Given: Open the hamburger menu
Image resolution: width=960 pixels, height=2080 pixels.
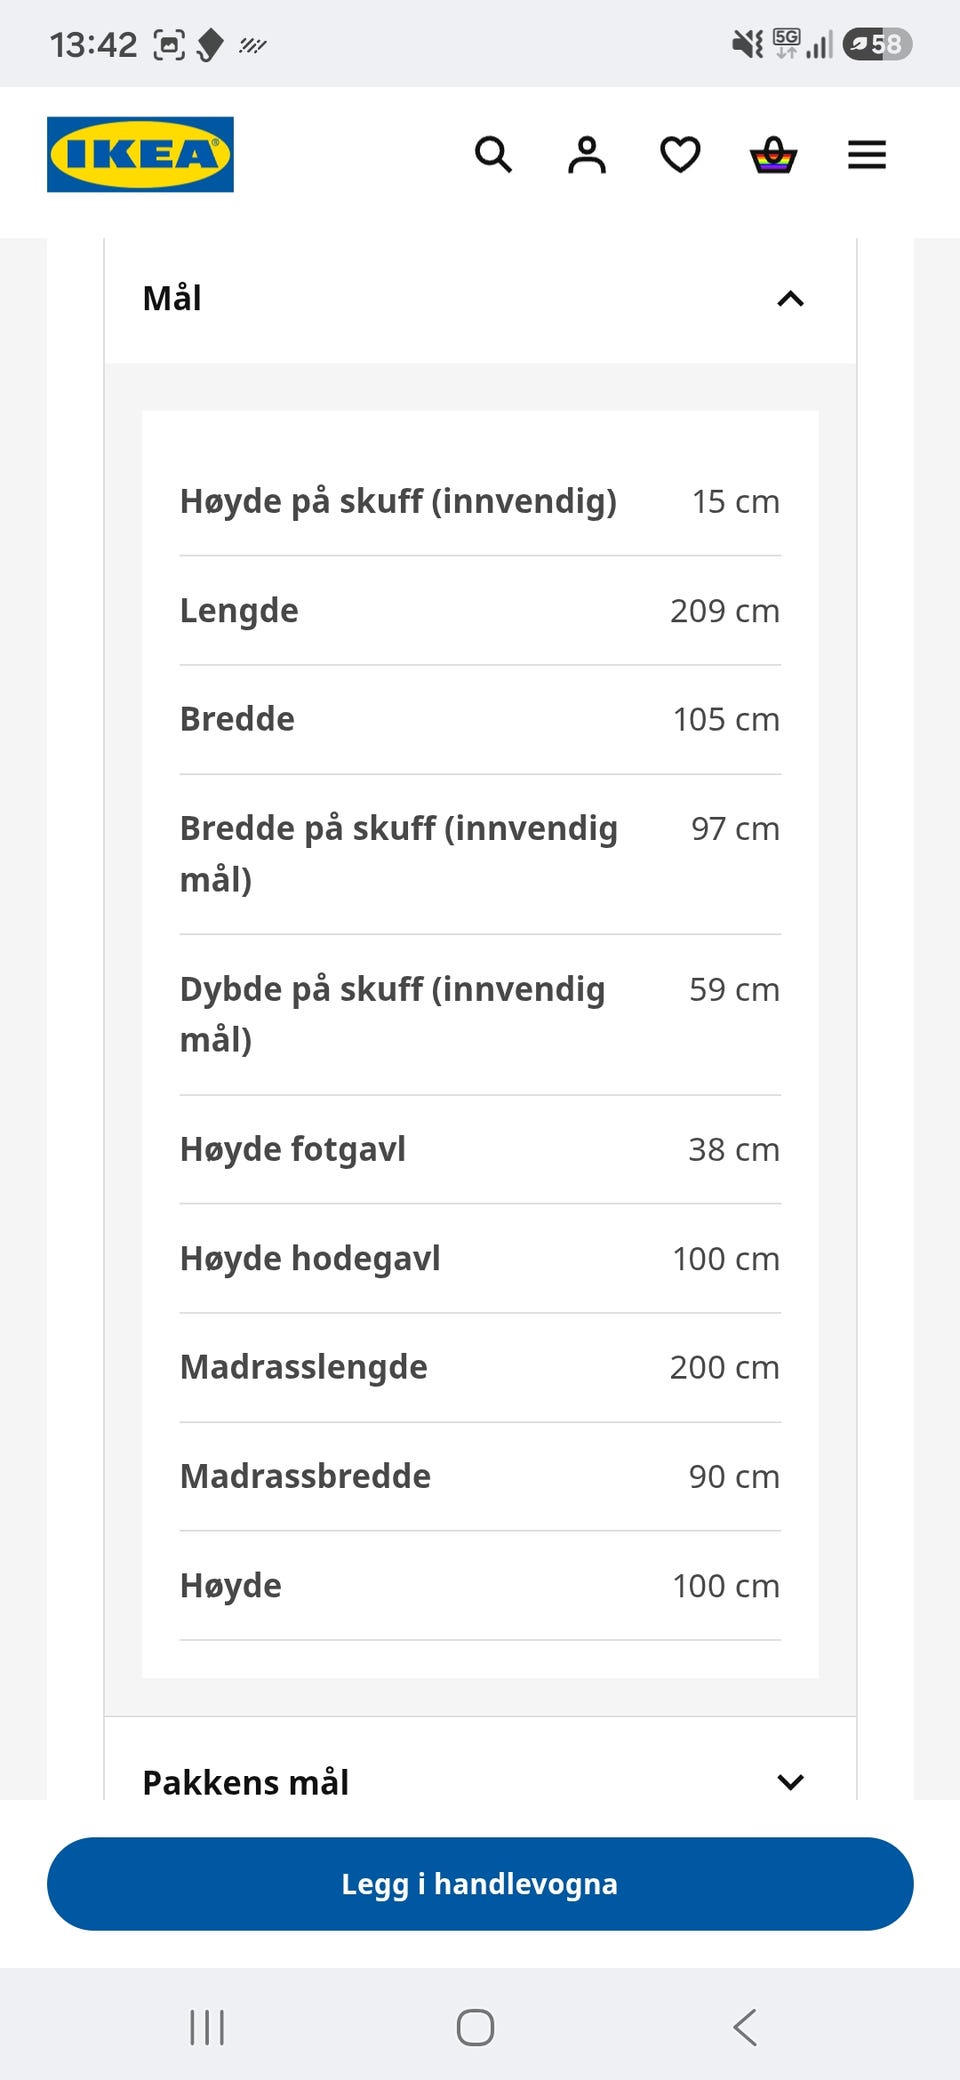Looking at the screenshot, I should tap(867, 155).
